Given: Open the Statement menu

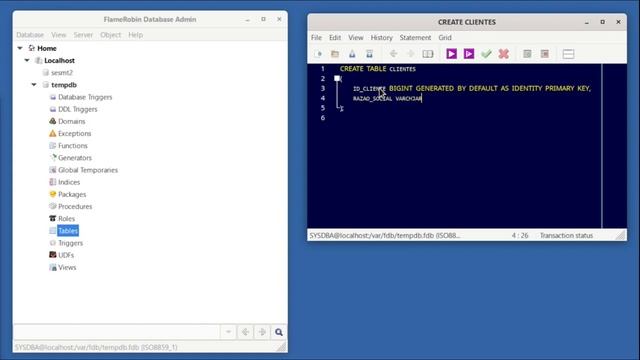Looking at the screenshot, I should click(x=415, y=38).
